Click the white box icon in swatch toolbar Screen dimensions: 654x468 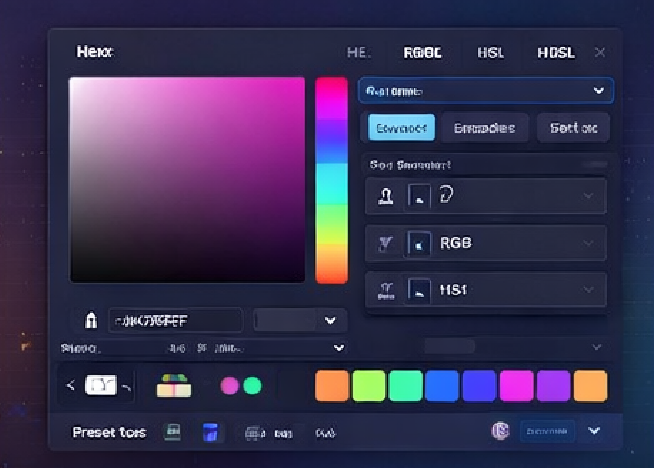(x=101, y=385)
